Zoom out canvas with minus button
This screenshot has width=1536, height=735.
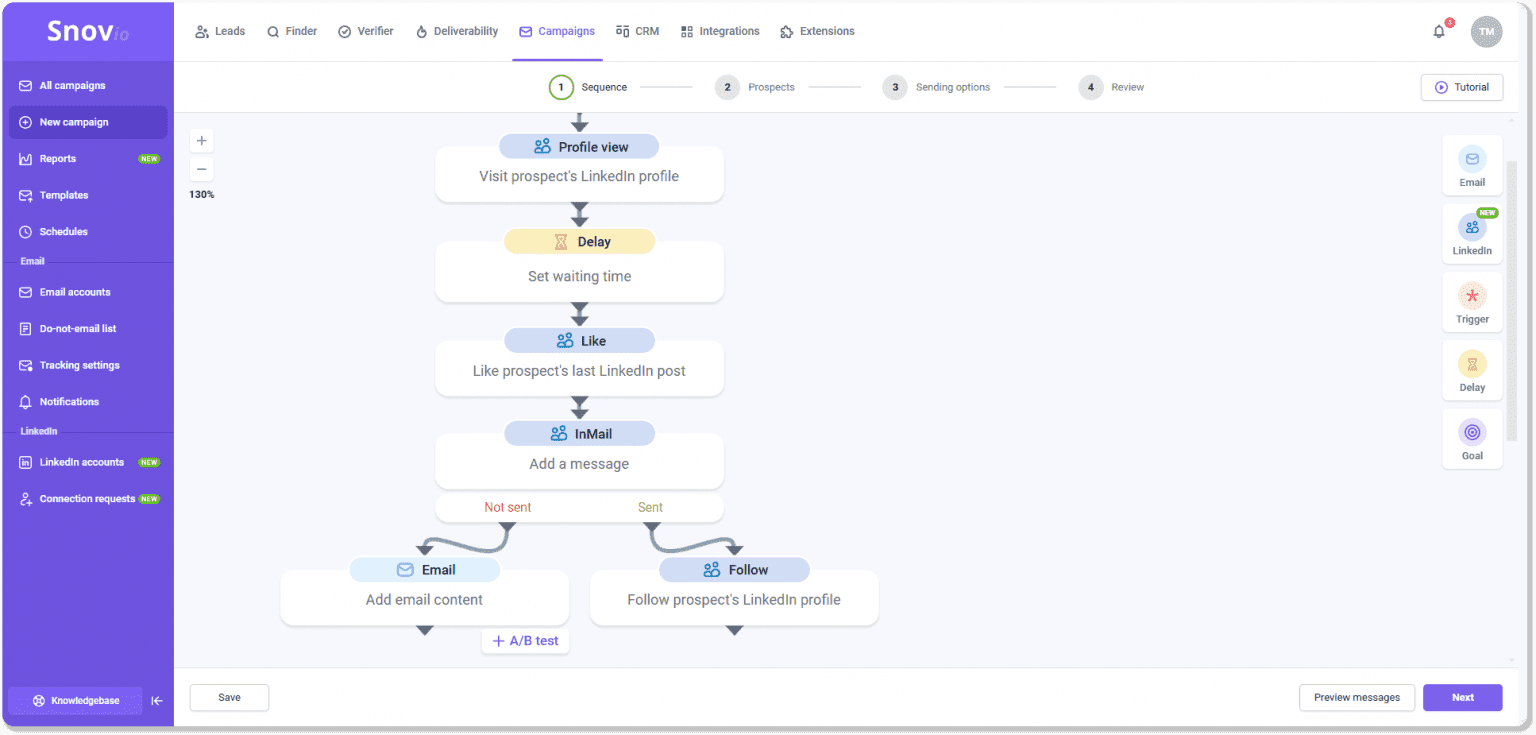point(201,169)
